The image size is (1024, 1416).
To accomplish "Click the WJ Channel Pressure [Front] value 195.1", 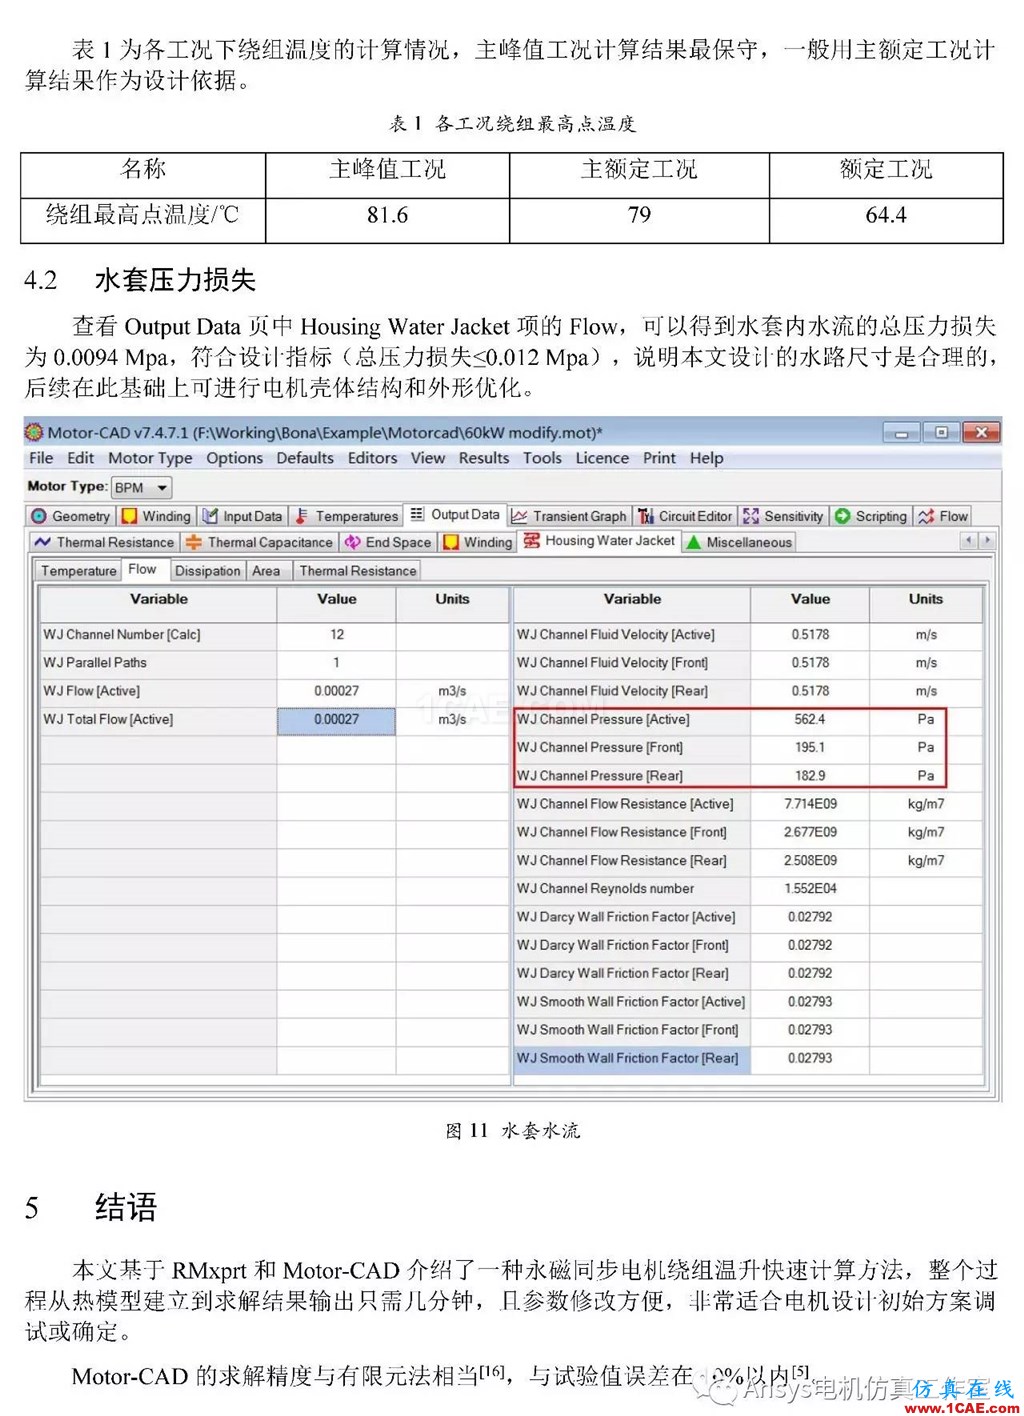I will (810, 747).
